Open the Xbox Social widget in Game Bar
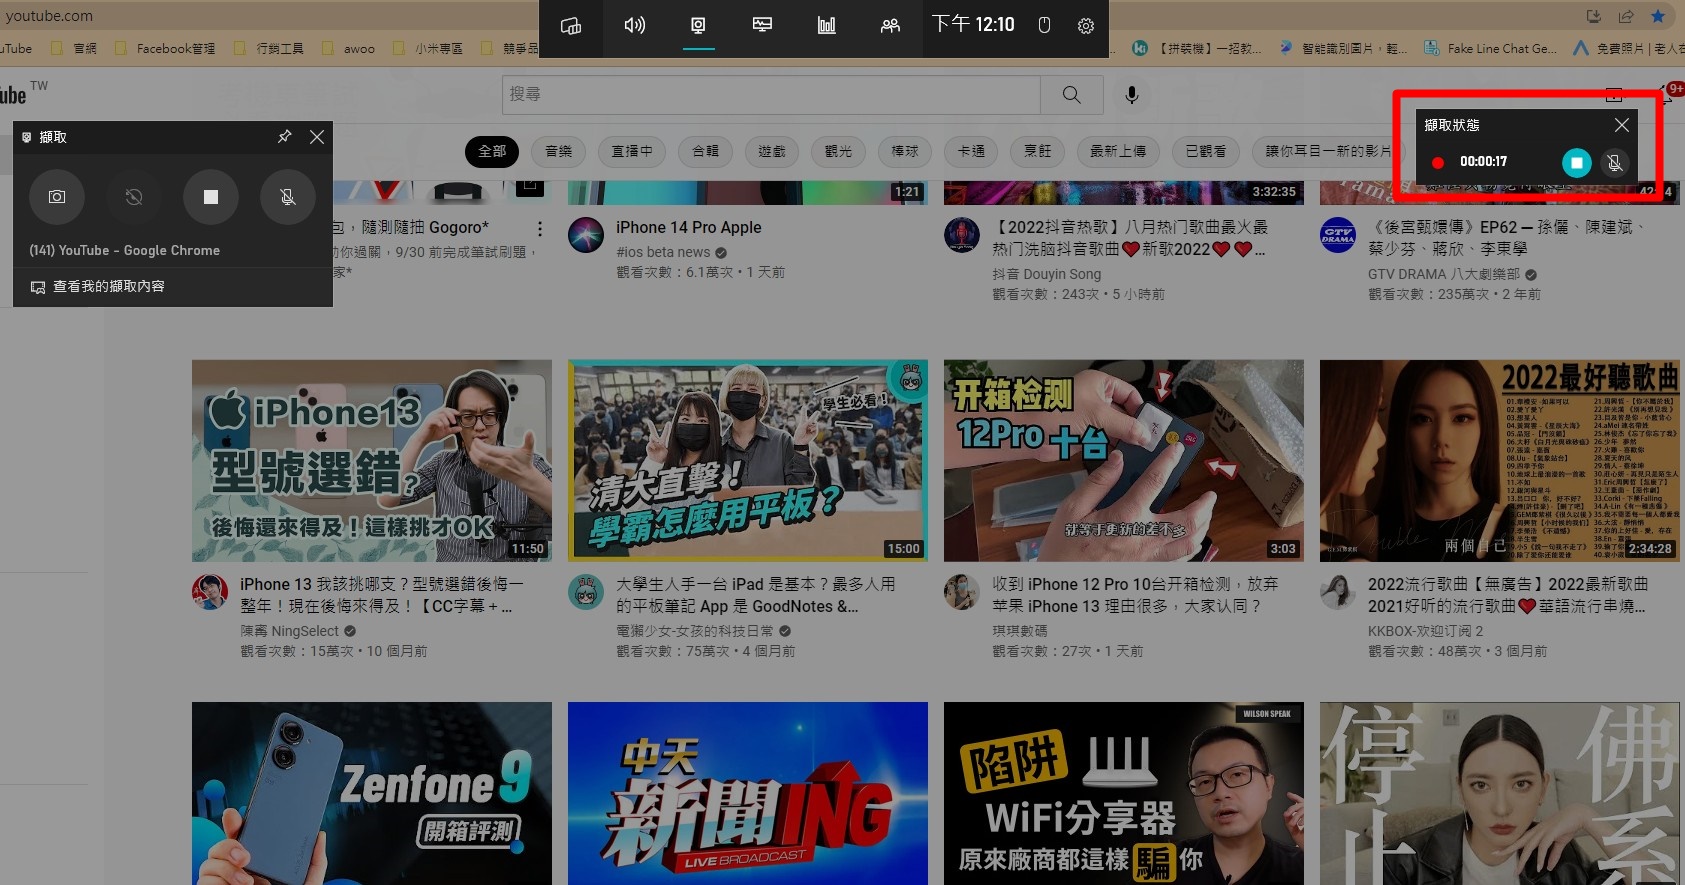The height and width of the screenshot is (885, 1685). (x=890, y=25)
